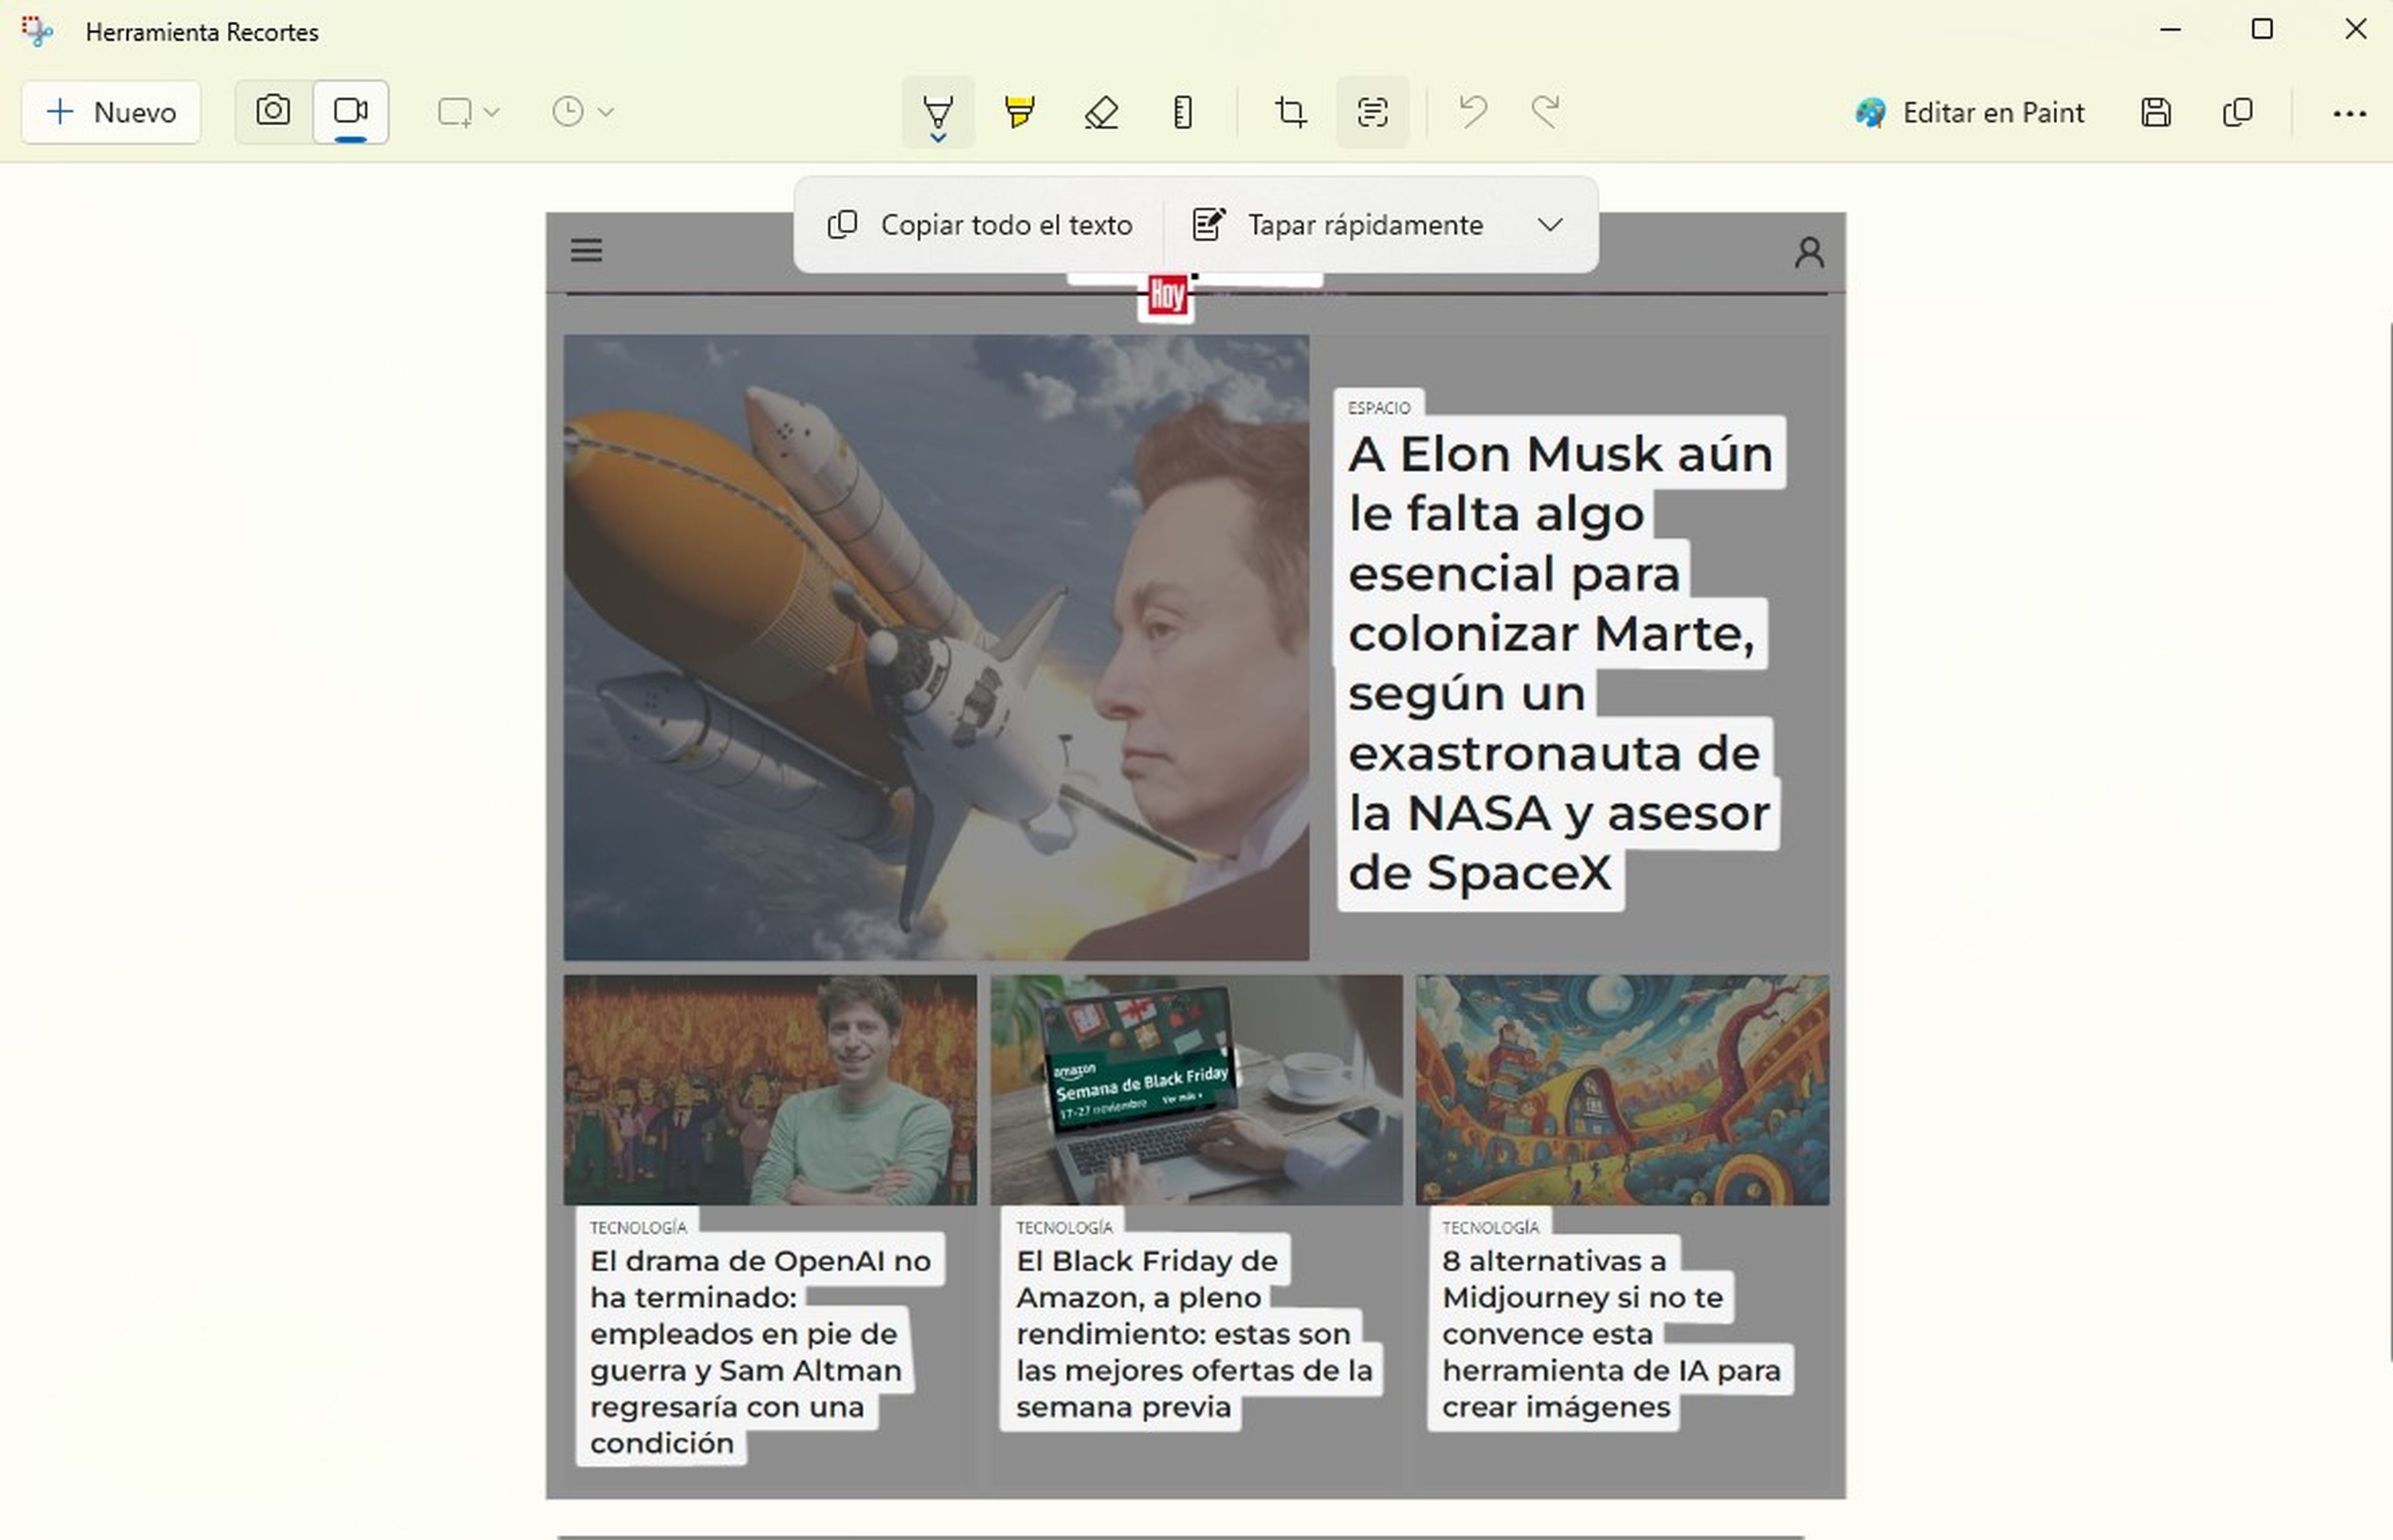Click Tapar rápidamente

coord(1338,225)
